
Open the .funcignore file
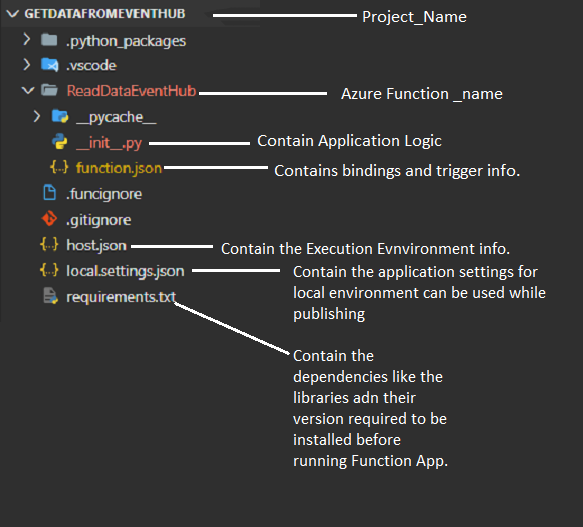tap(104, 194)
